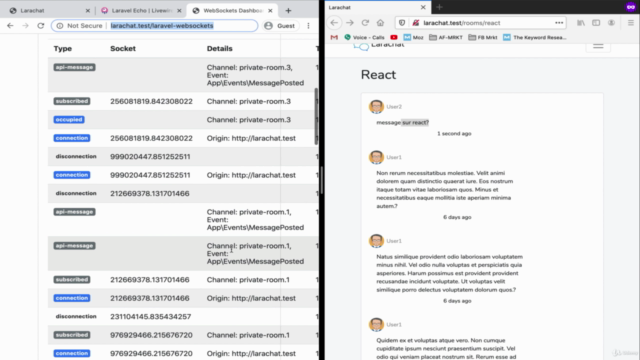Click the subscribed badge for socket 256081819.842308022
The height and width of the screenshot is (360, 640).
tap(72, 101)
